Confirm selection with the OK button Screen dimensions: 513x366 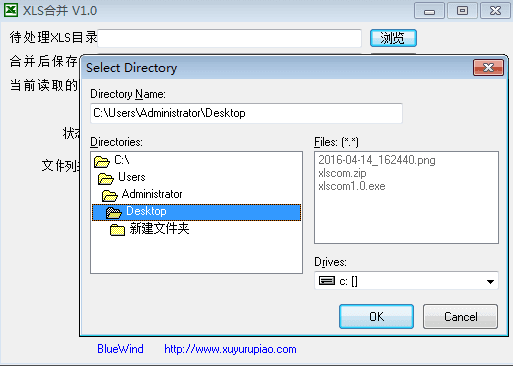(376, 316)
